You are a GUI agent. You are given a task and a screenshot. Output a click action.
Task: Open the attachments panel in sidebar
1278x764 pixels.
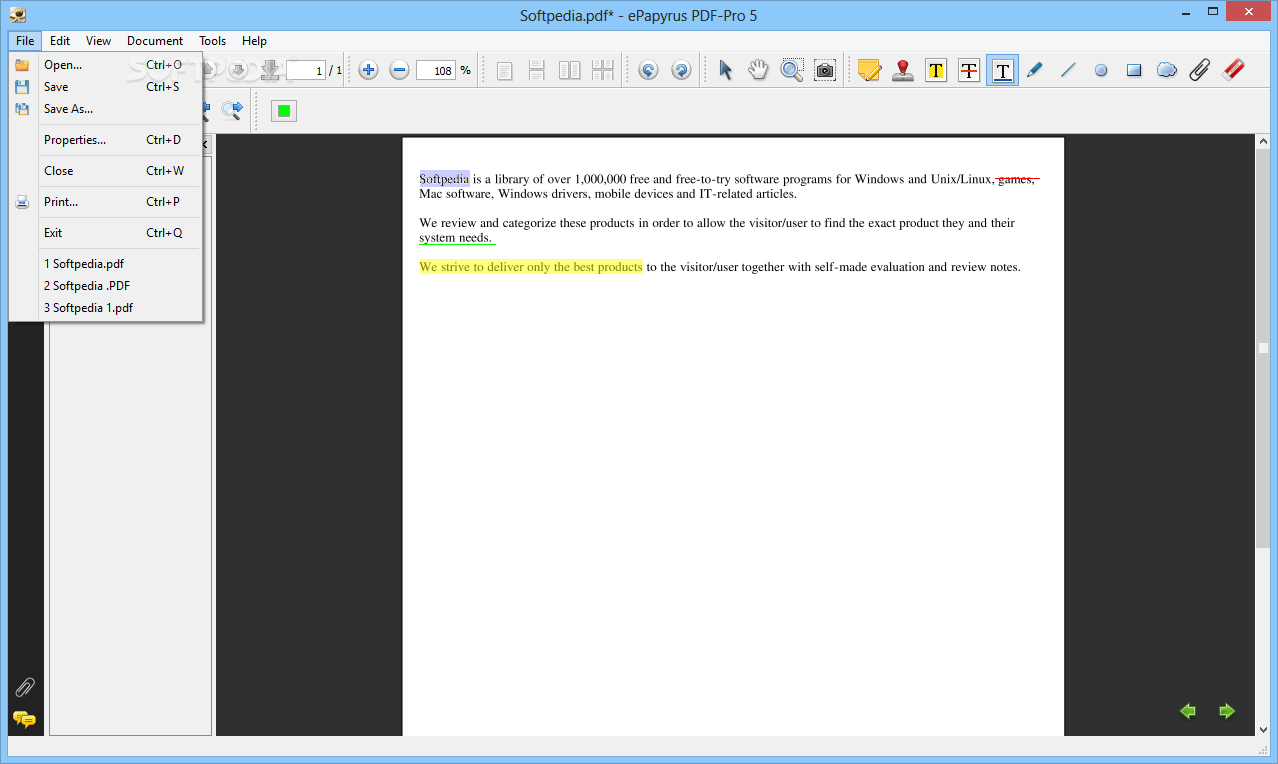(25, 687)
